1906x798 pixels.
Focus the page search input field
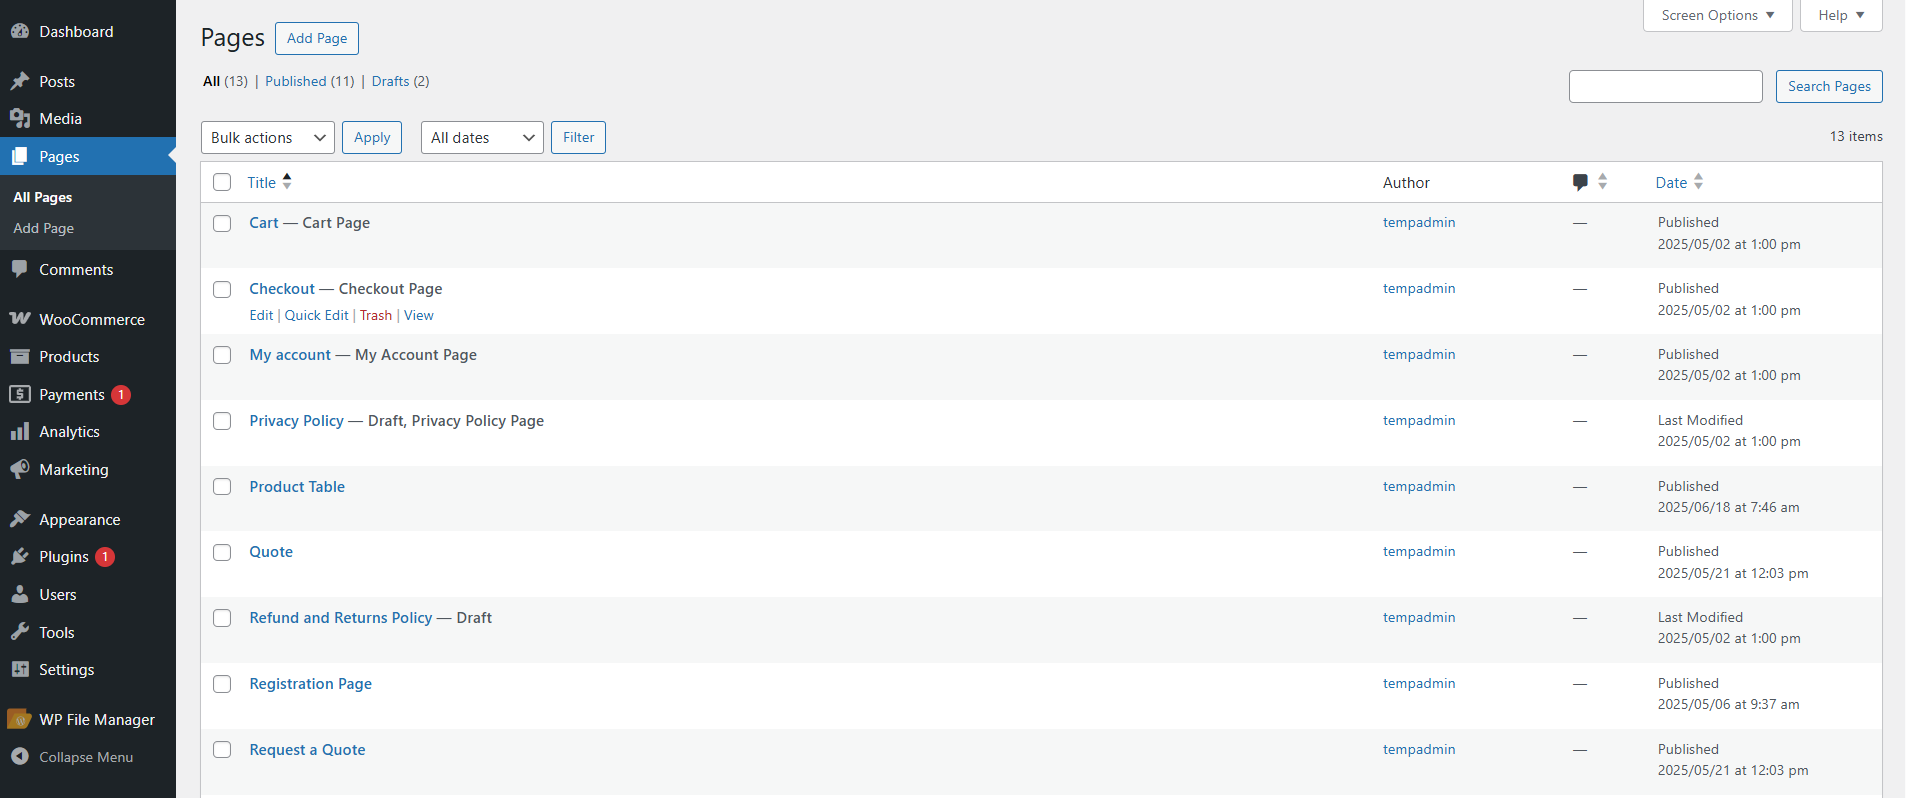point(1665,86)
